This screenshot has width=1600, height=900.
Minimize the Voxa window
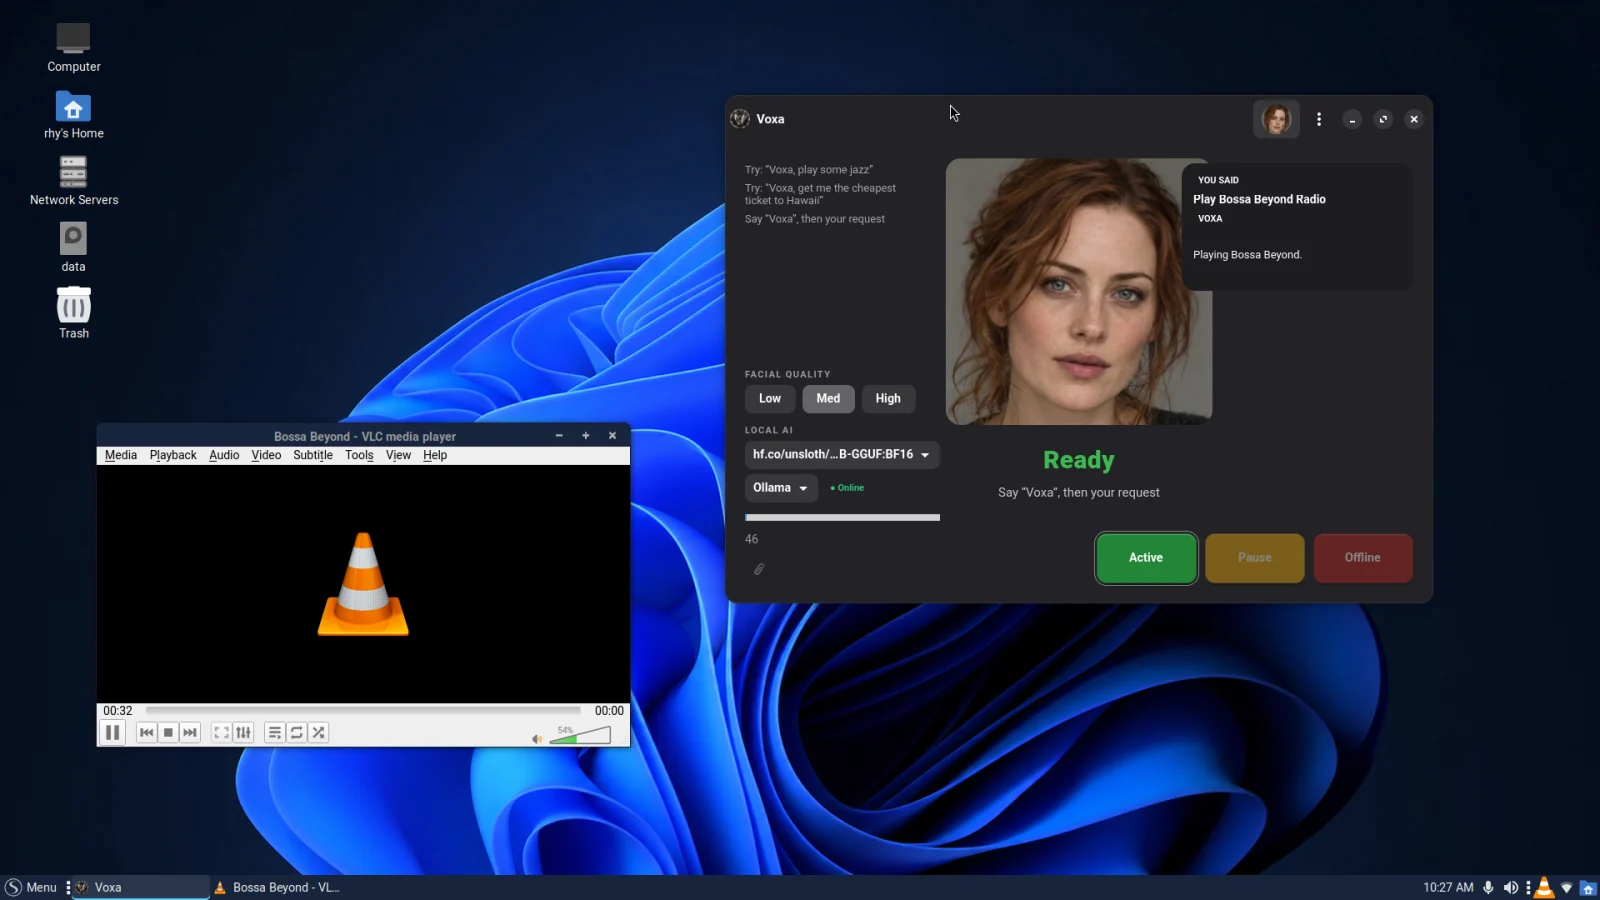[1352, 119]
